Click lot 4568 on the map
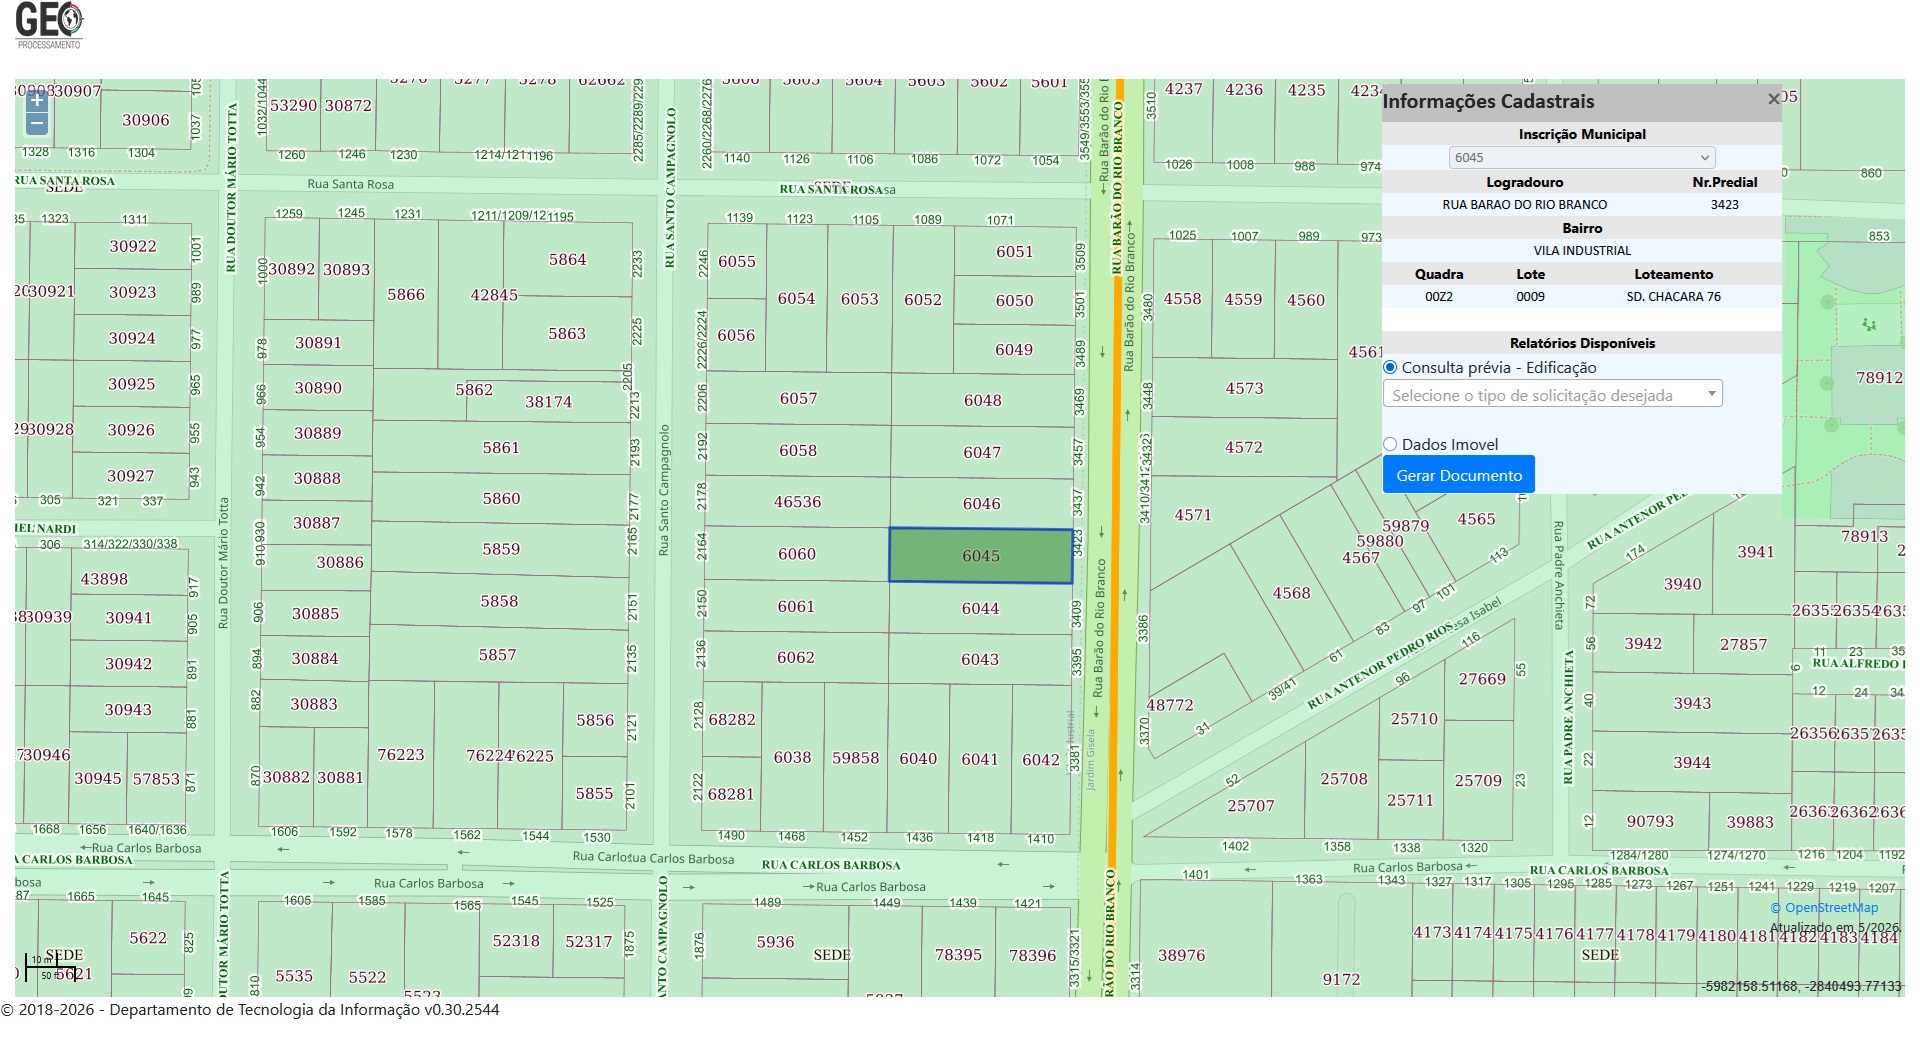The width and height of the screenshot is (1920, 1060). point(1291,593)
